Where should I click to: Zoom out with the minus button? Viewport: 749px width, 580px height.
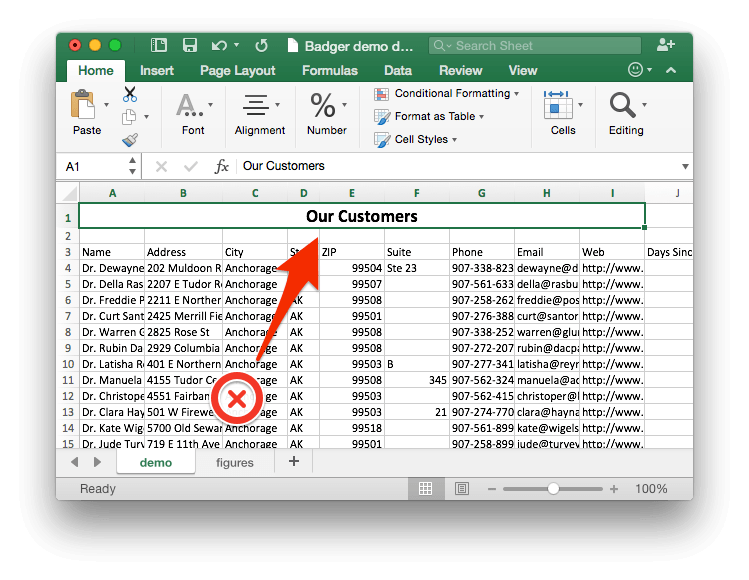click(x=492, y=489)
